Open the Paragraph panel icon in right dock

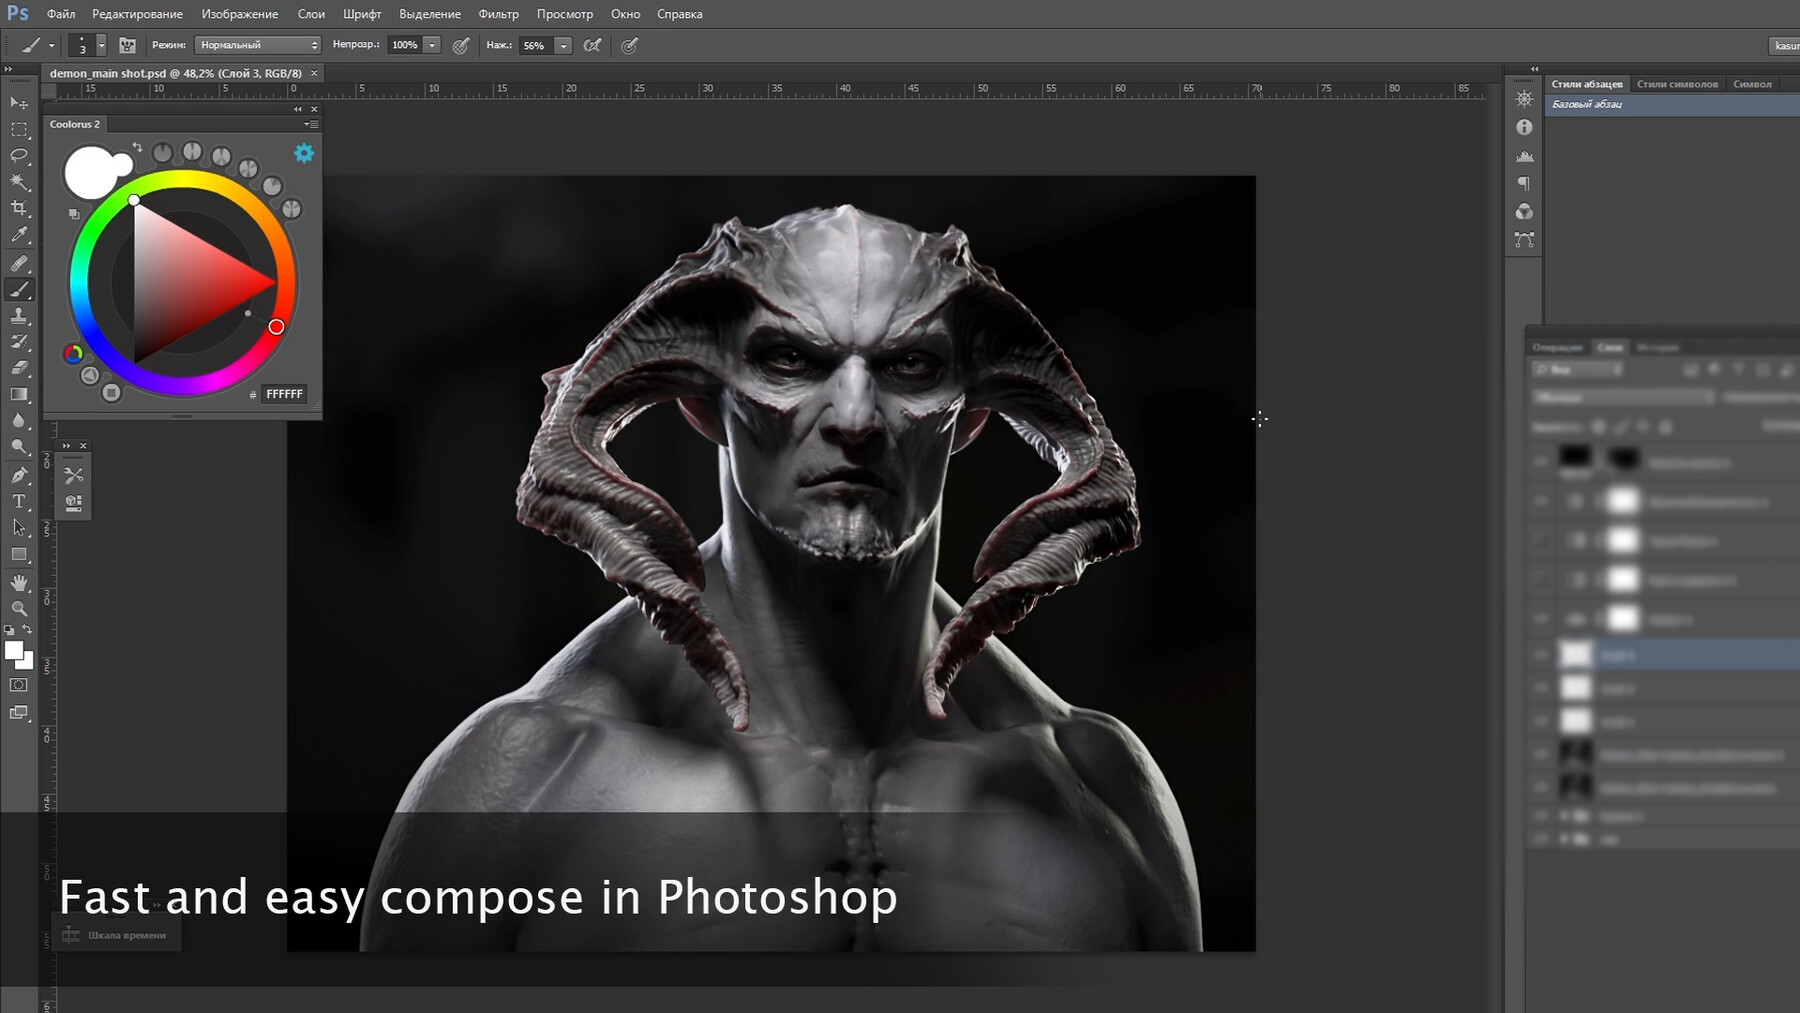tap(1523, 184)
